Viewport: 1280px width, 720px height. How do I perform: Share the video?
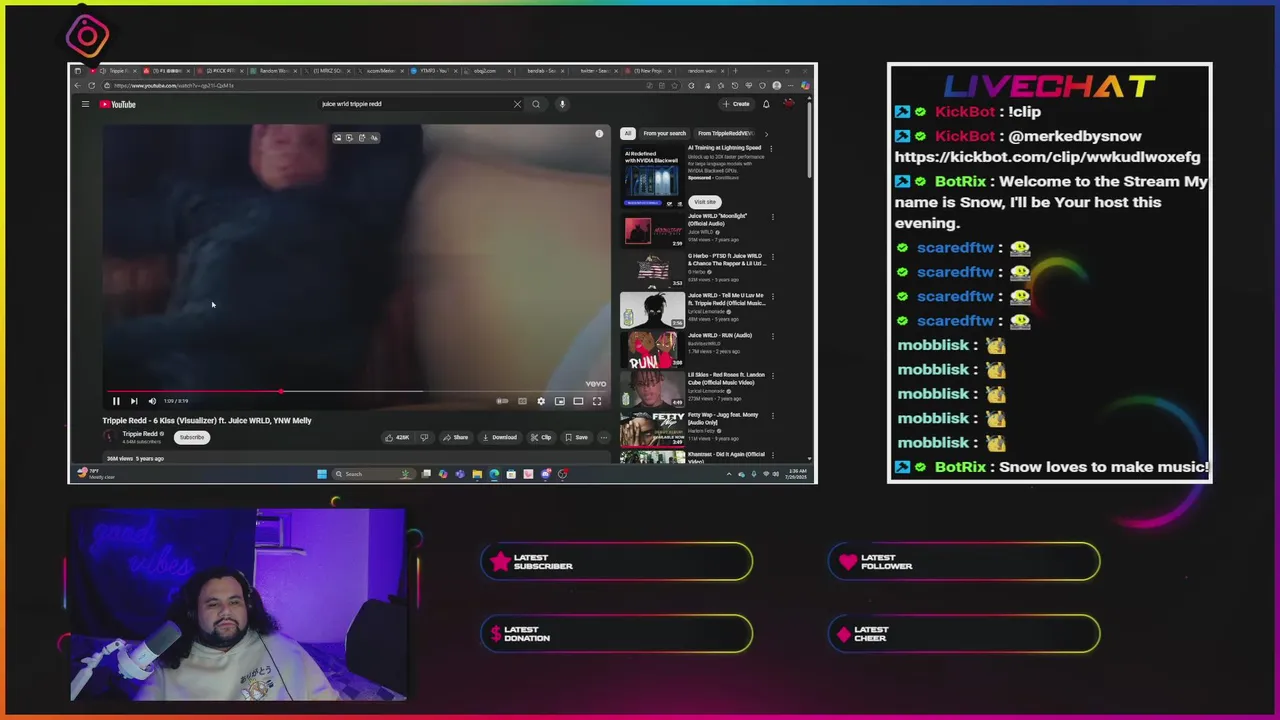tap(456, 437)
